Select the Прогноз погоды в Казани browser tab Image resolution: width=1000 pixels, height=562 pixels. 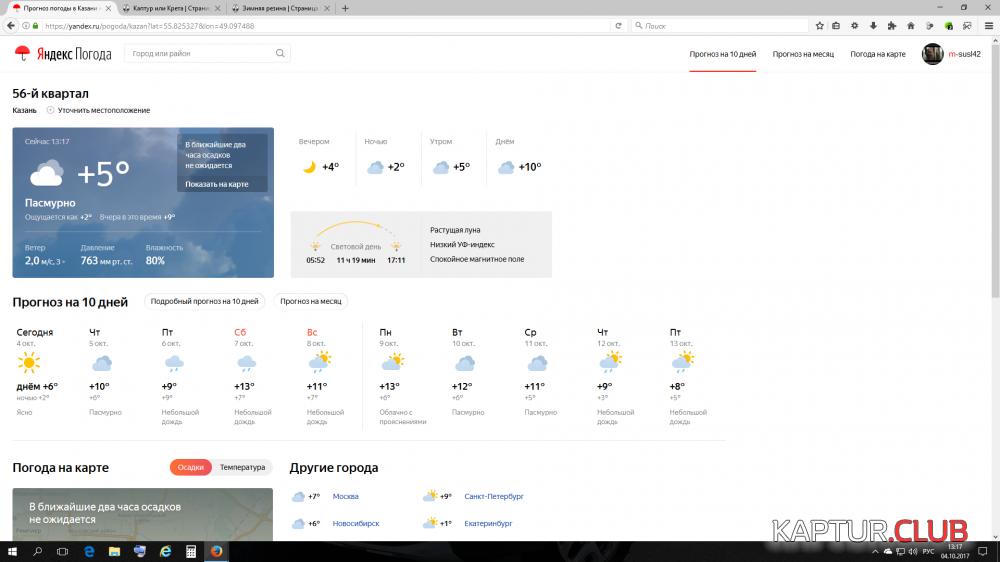coord(61,8)
